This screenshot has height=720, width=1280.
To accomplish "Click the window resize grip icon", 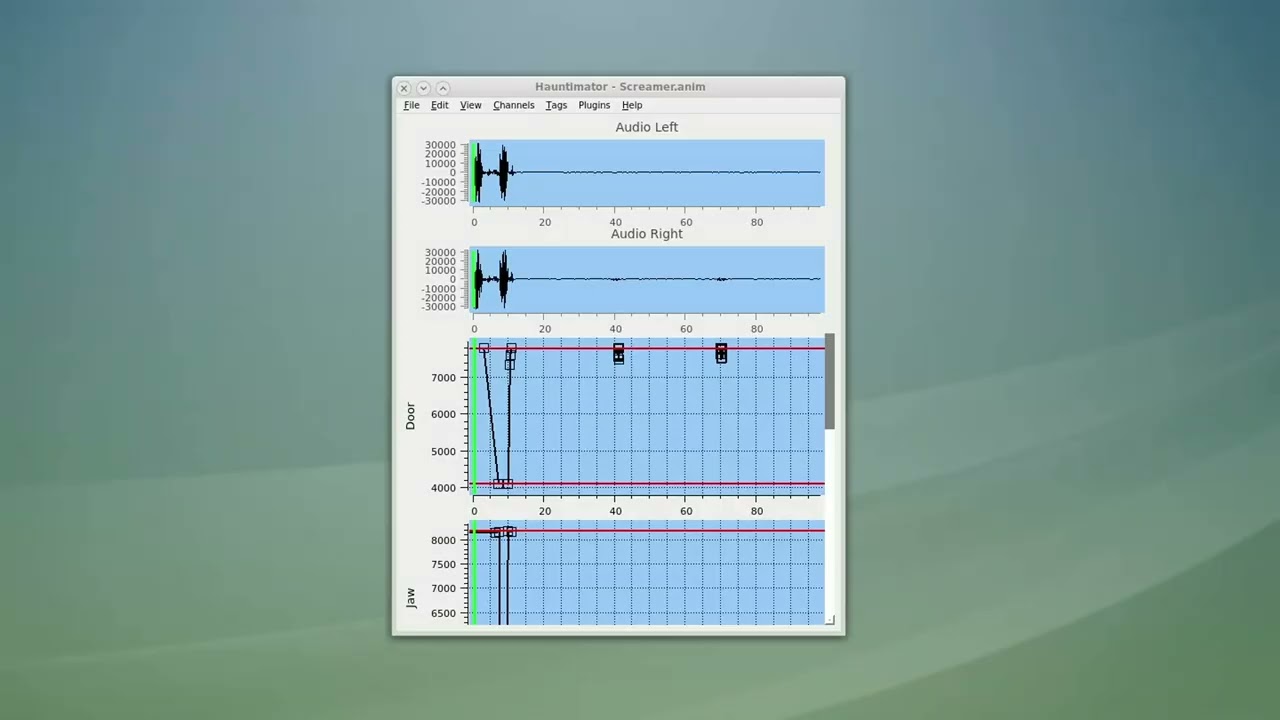I will [830, 621].
